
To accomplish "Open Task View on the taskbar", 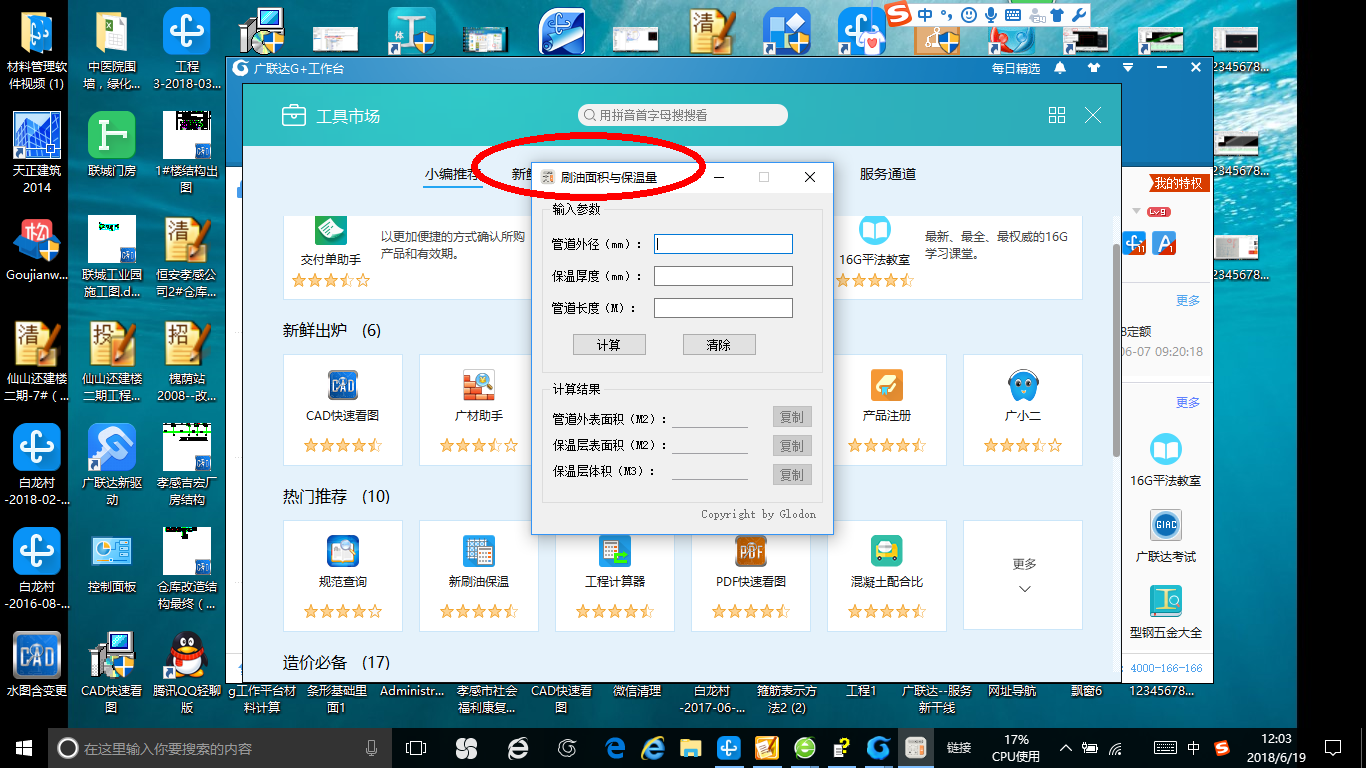I will pyautogui.click(x=416, y=748).
